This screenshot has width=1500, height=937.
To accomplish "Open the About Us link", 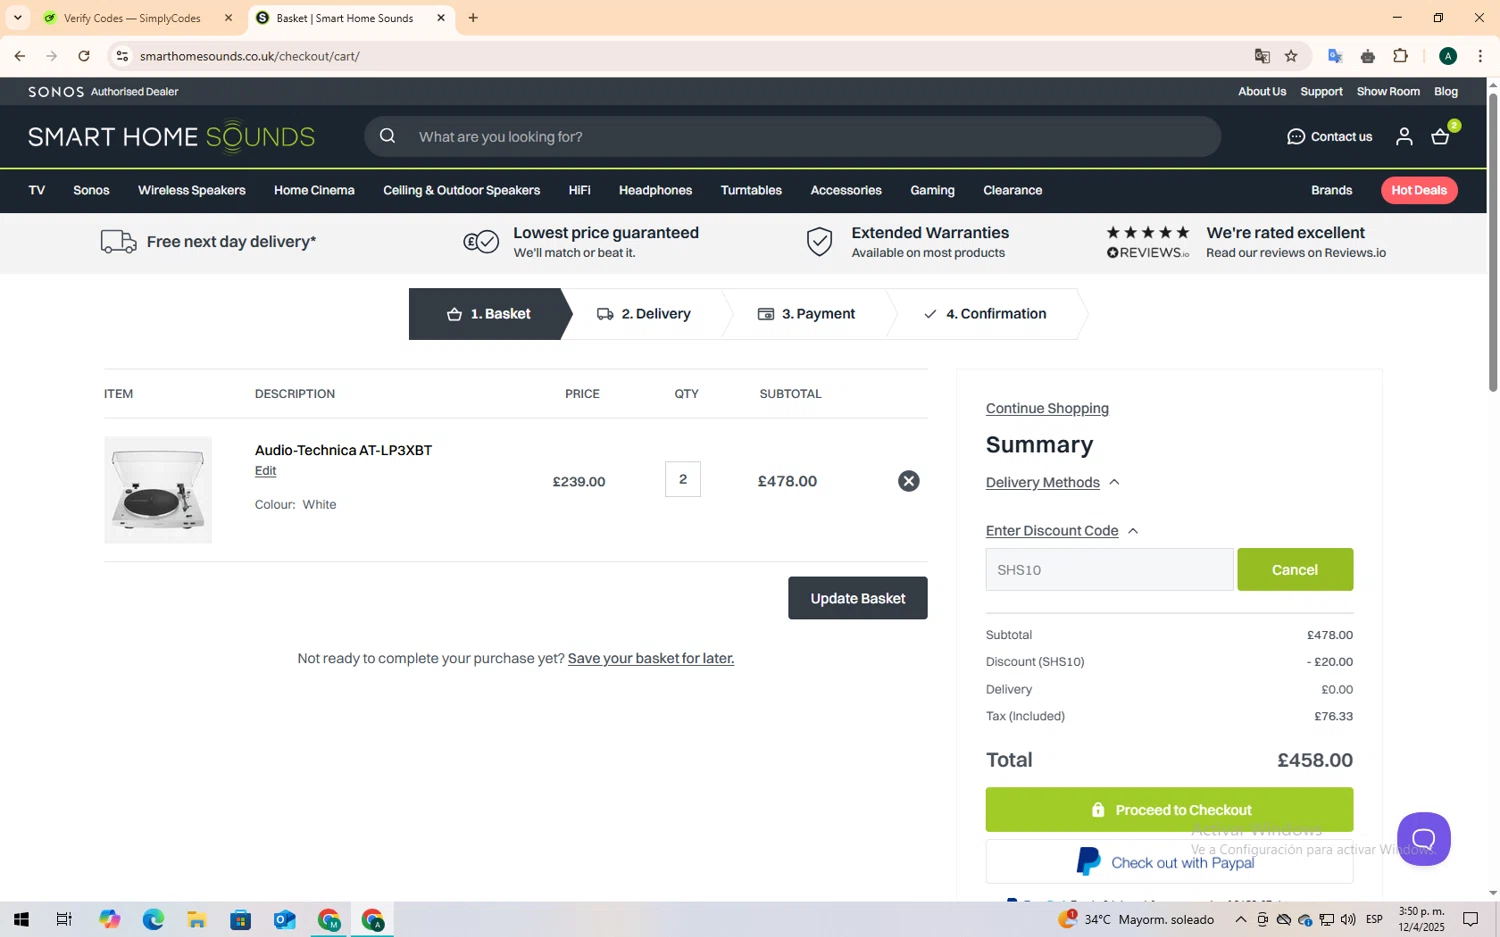I will (x=1262, y=91).
